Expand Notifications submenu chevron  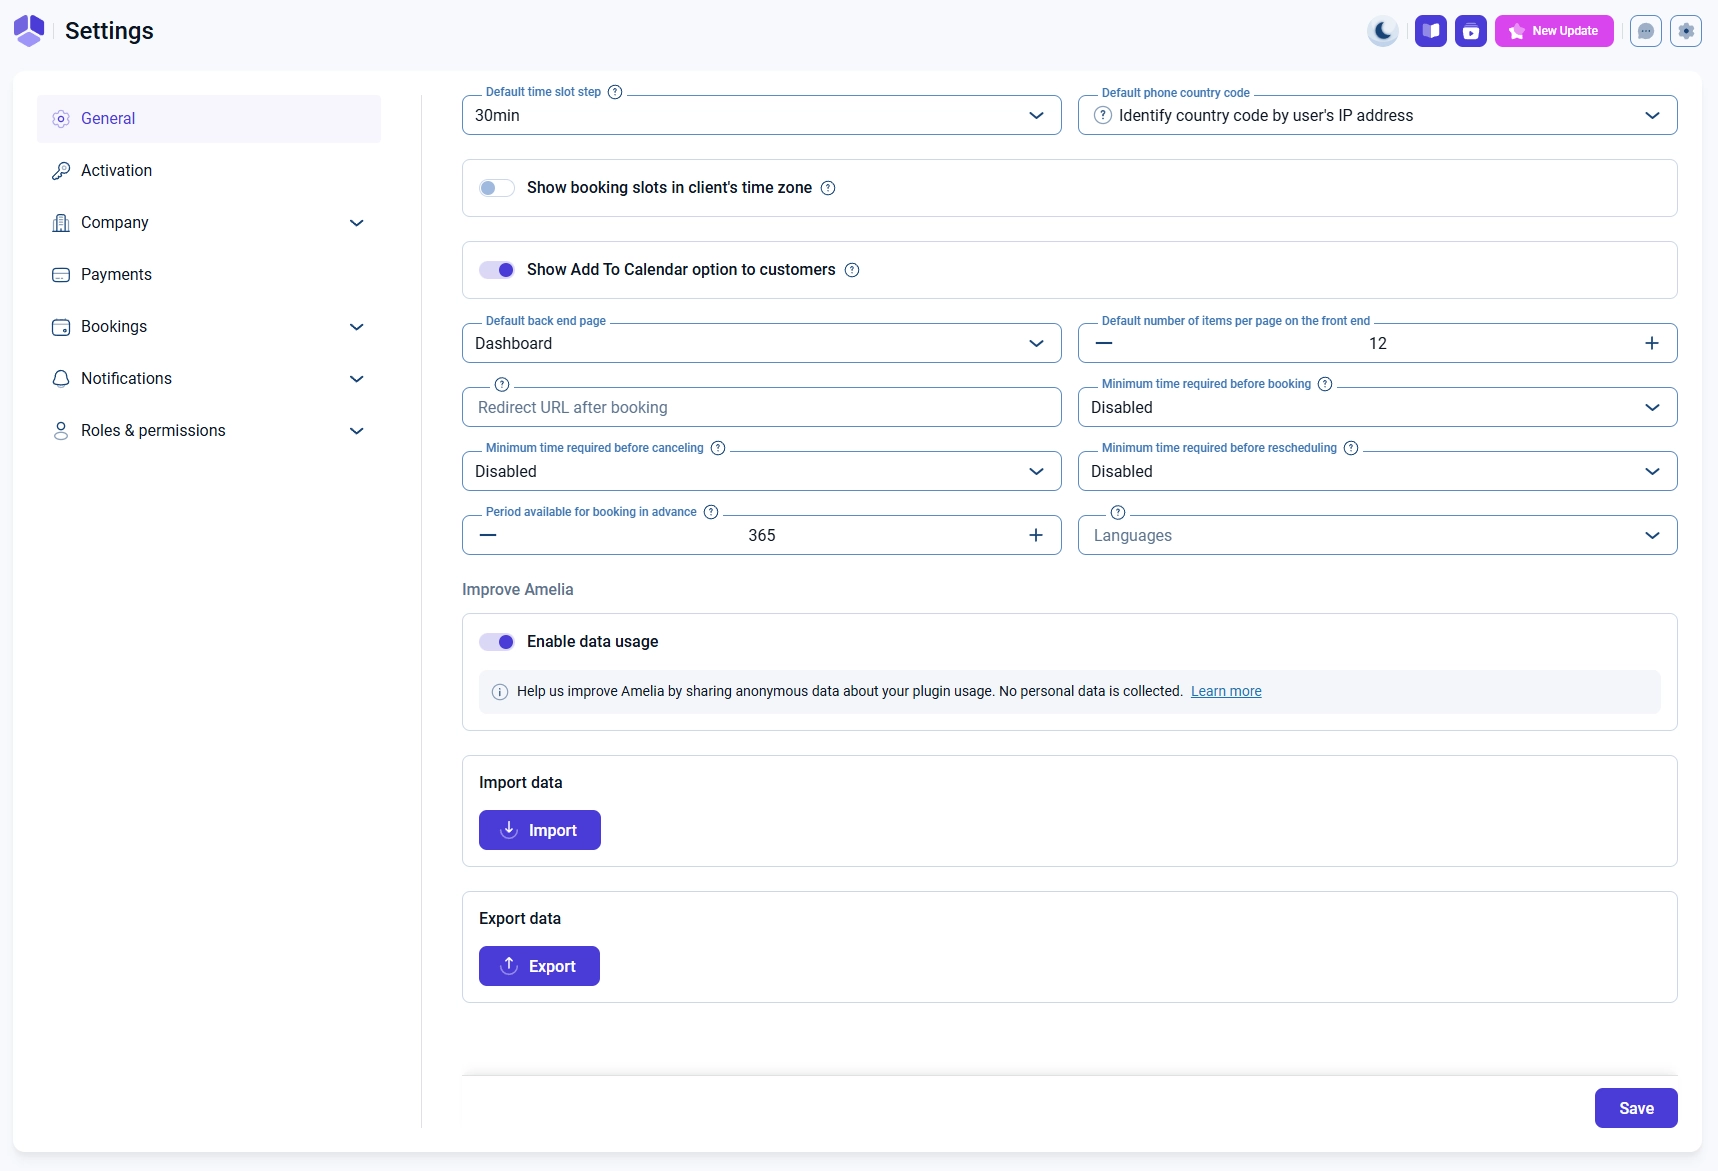[357, 379]
